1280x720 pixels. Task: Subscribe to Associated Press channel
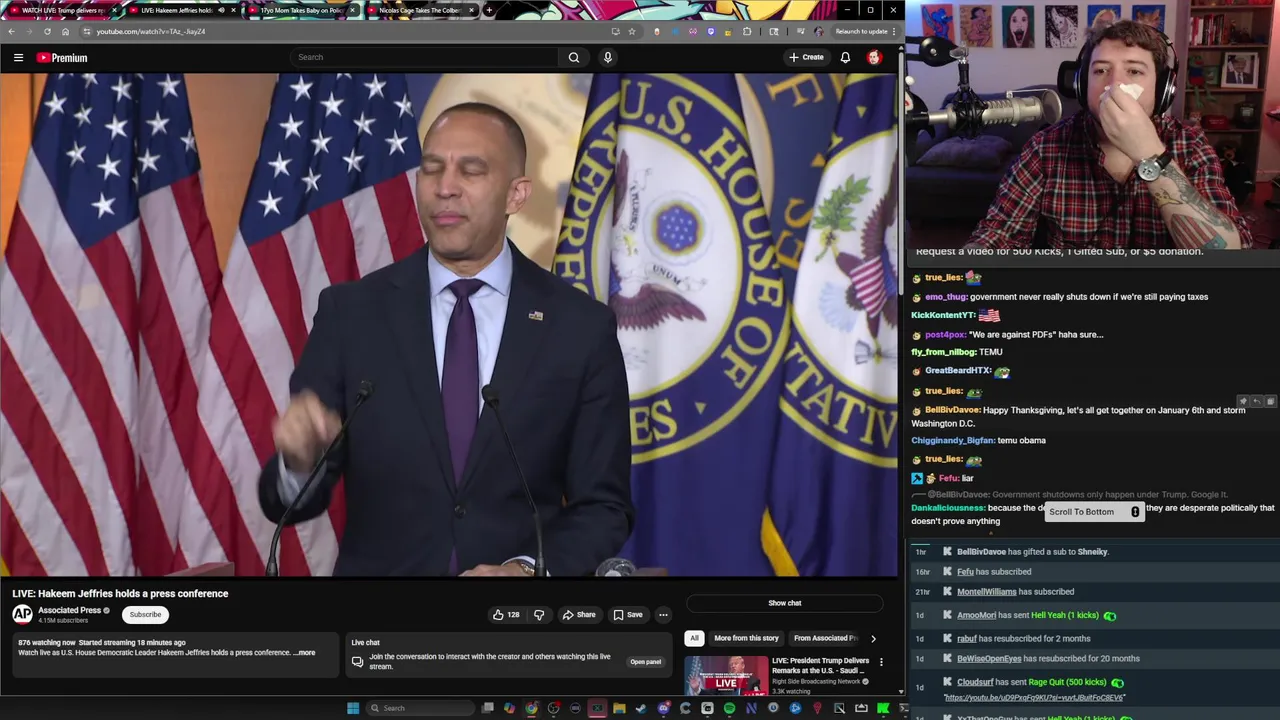(x=145, y=614)
